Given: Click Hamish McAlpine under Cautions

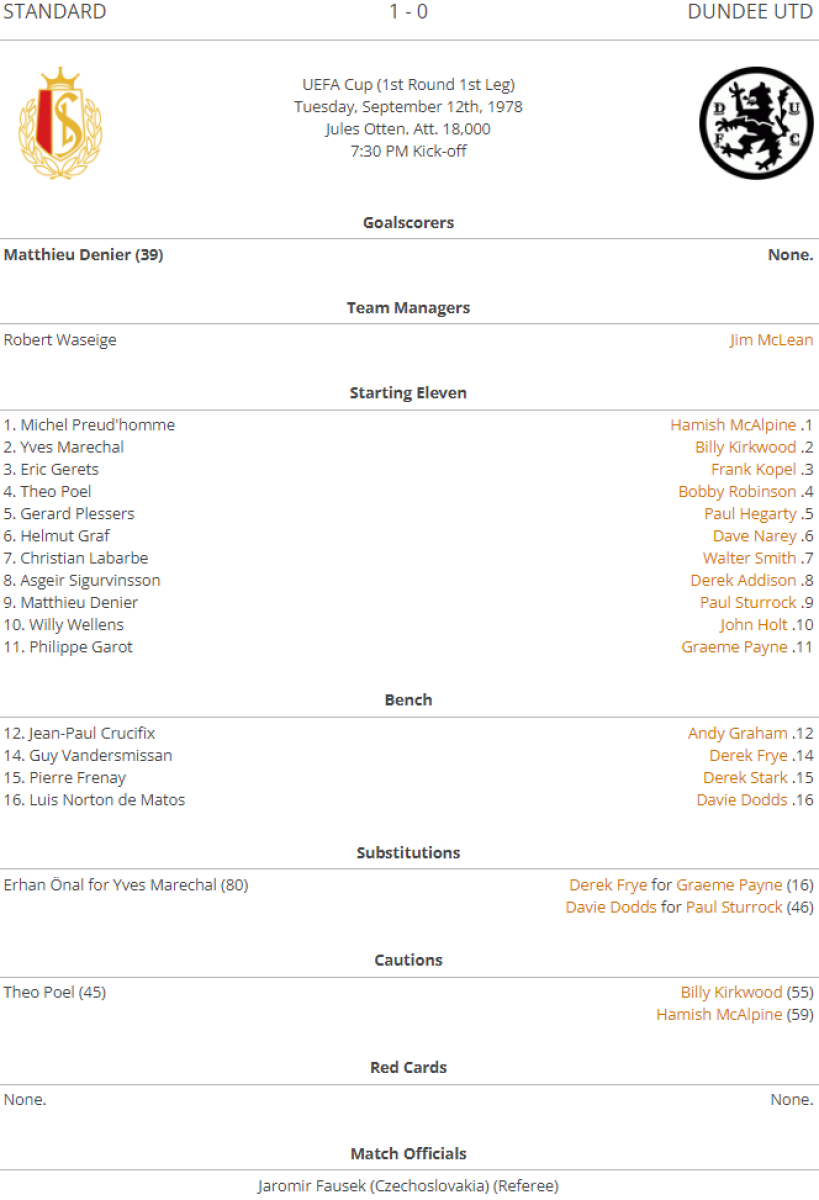Looking at the screenshot, I should [x=719, y=1014].
